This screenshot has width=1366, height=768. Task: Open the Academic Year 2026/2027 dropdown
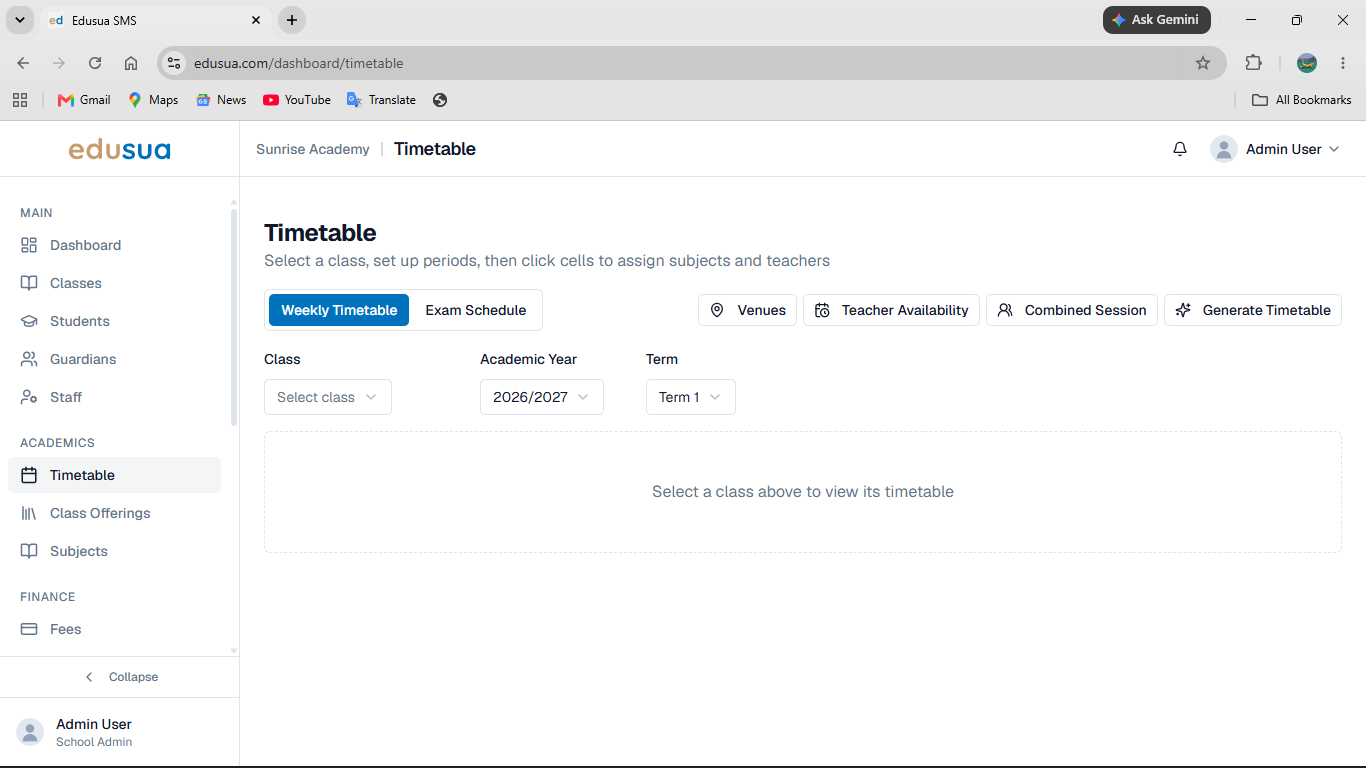542,397
